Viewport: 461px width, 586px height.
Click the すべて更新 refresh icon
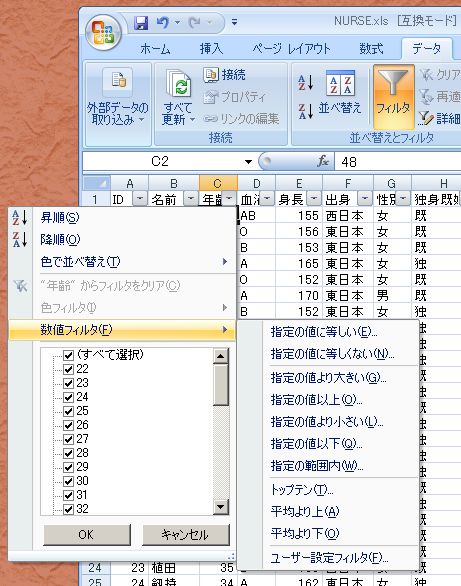pos(178,83)
